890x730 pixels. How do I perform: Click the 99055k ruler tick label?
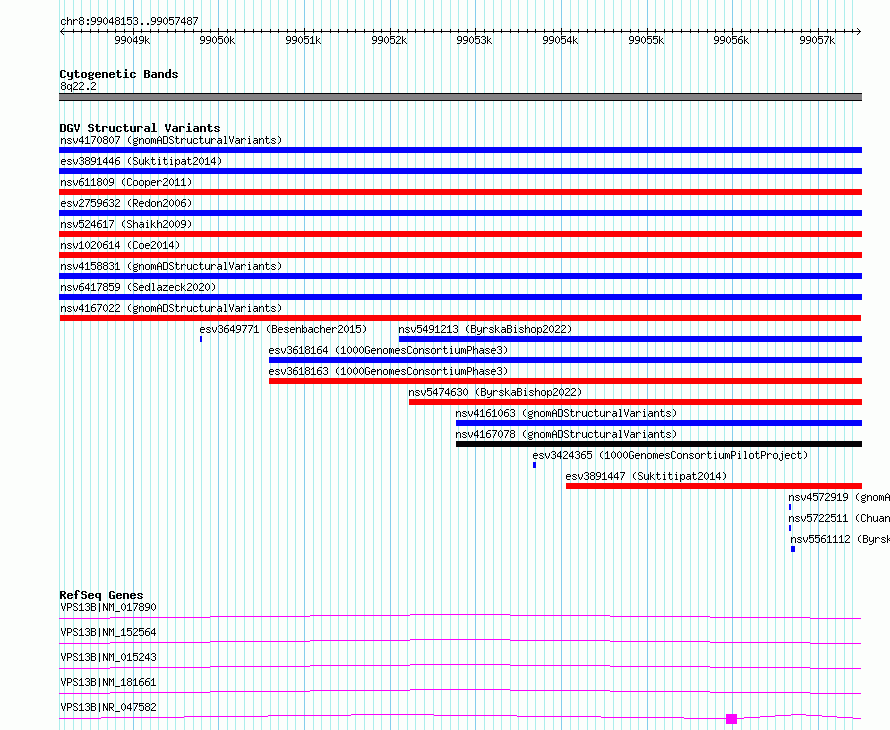tap(646, 40)
